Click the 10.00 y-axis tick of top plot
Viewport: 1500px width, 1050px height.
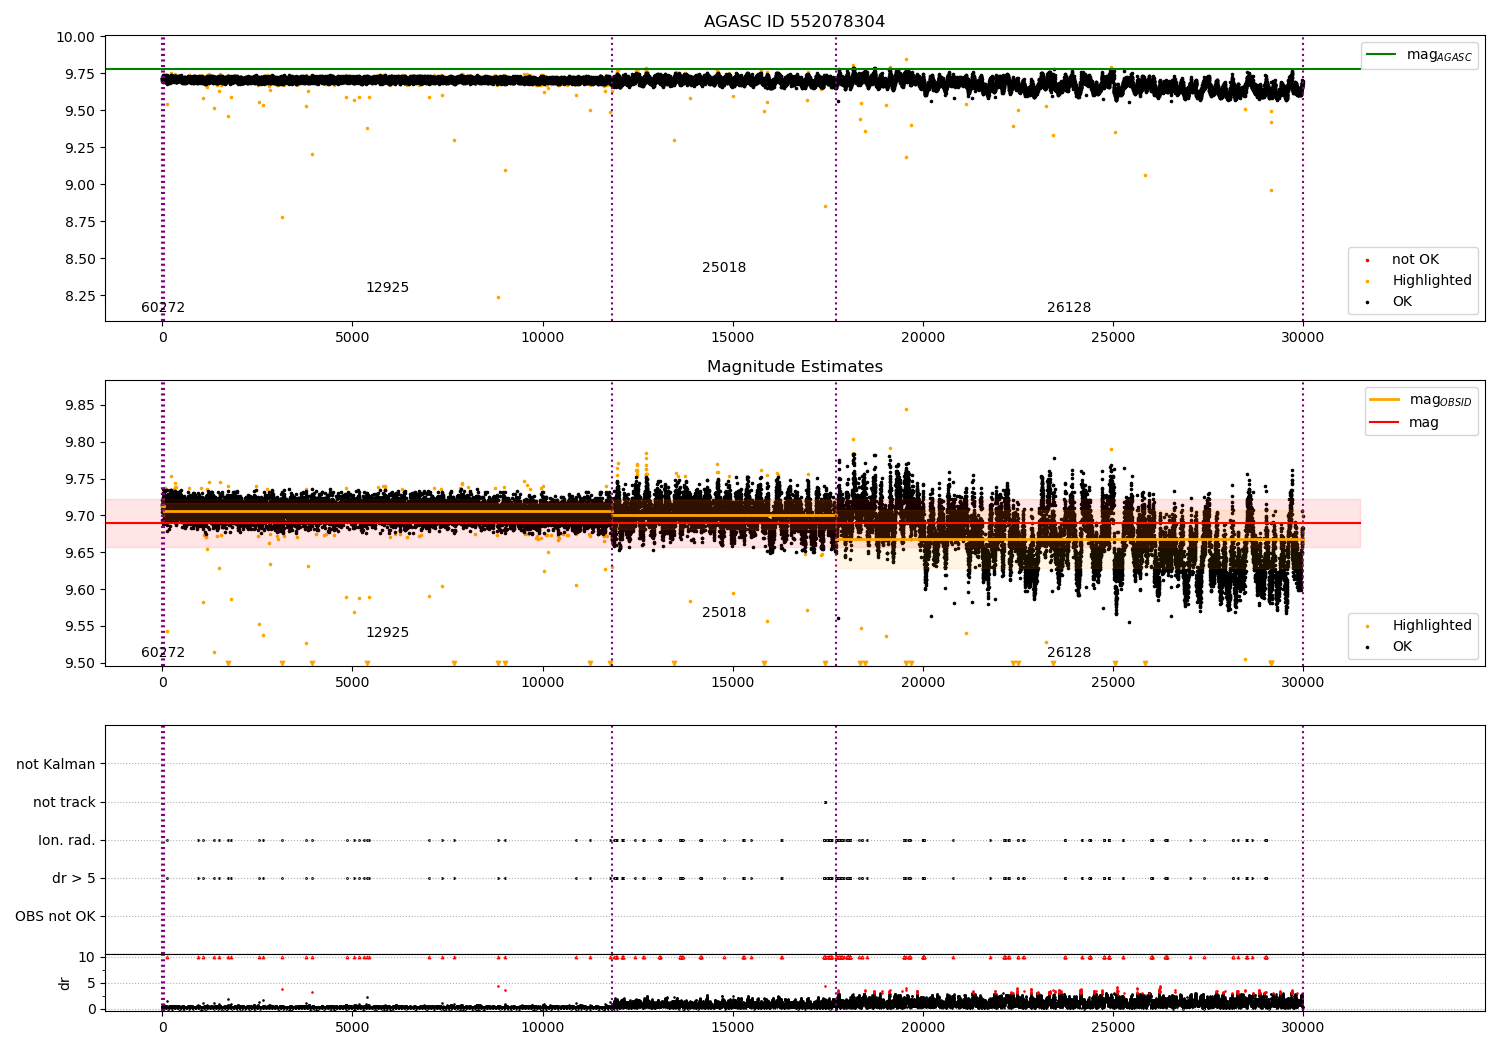point(76,37)
